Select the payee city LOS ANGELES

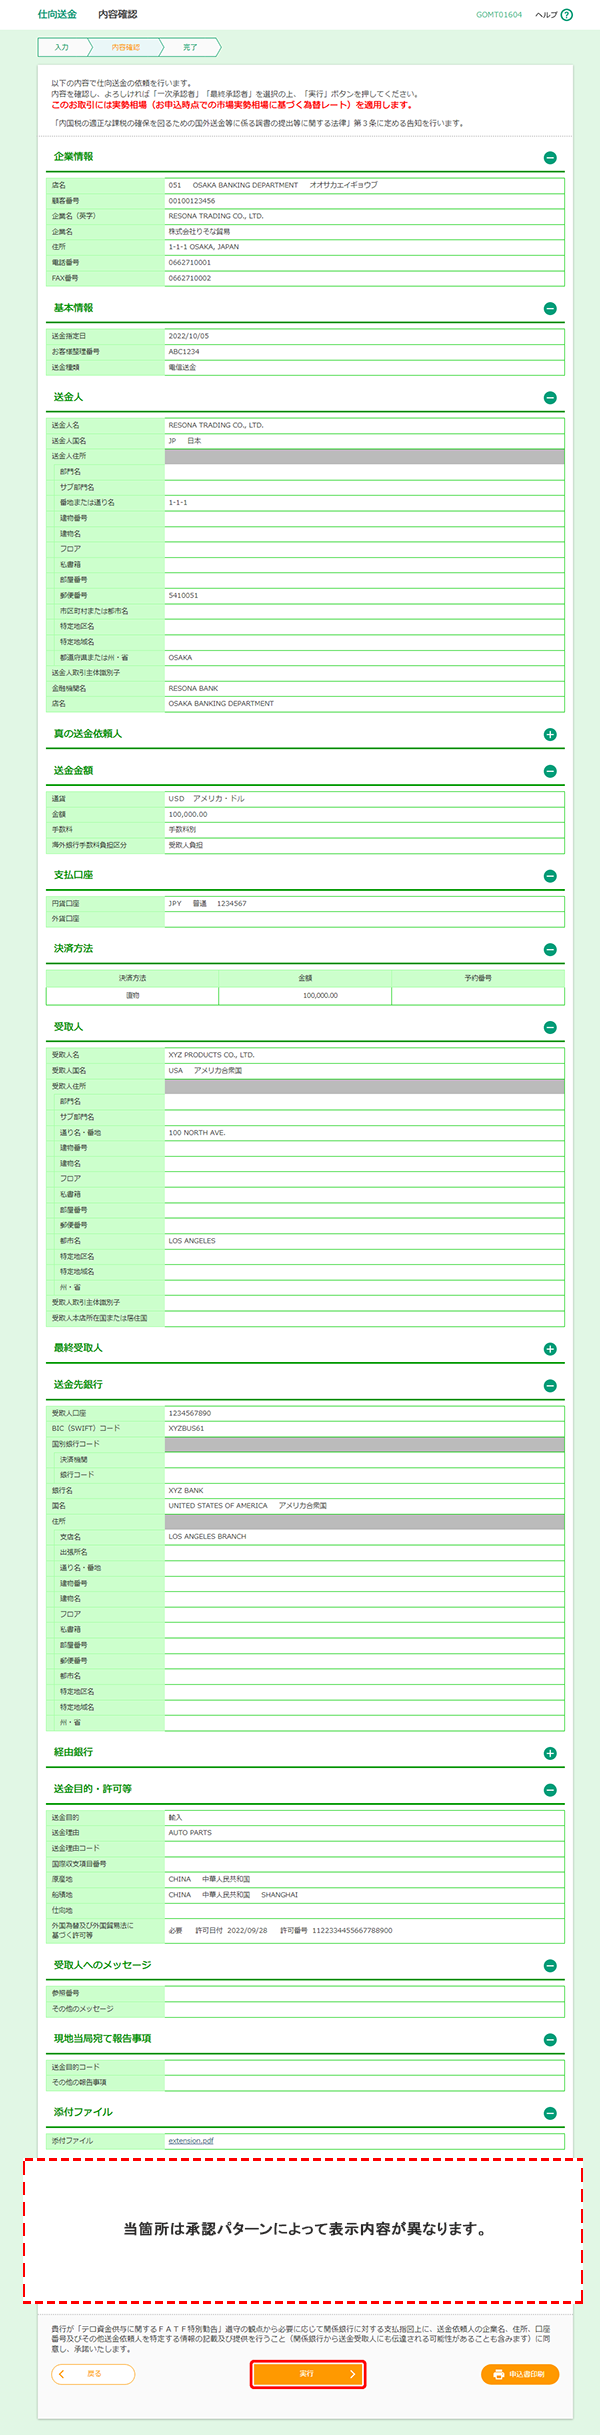pyautogui.click(x=192, y=1241)
